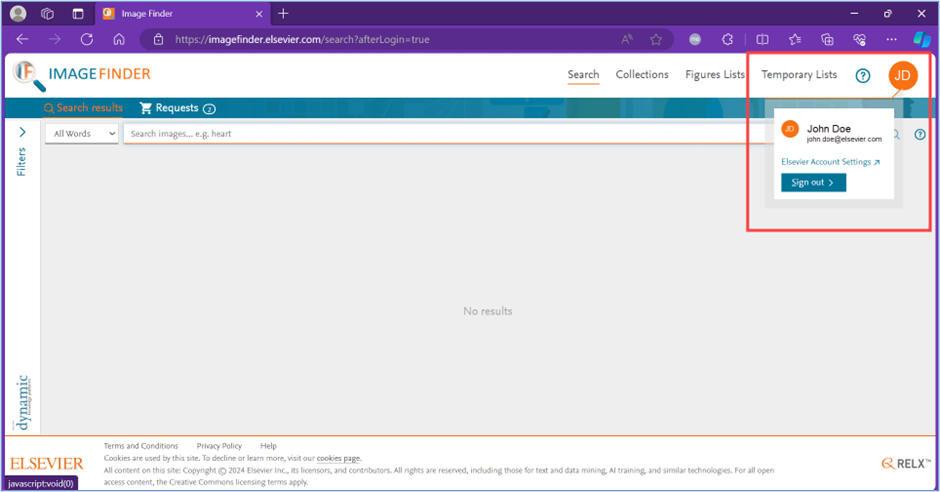The height and width of the screenshot is (492, 940).
Task: Add page to favorites star icon
Action: pos(656,40)
